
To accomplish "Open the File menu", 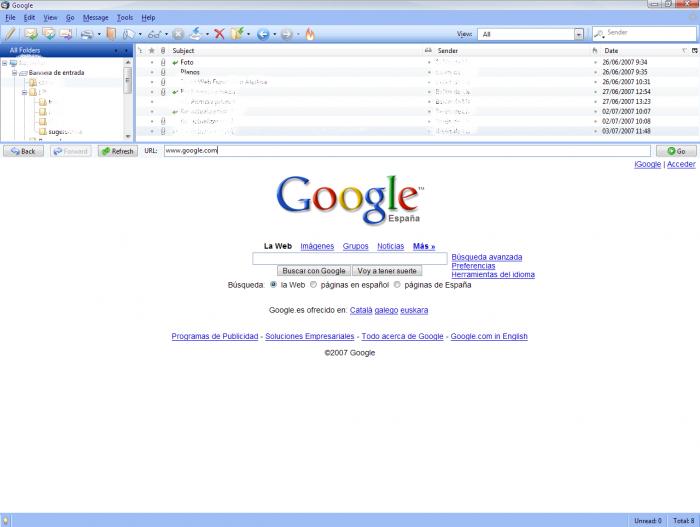I will point(10,17).
